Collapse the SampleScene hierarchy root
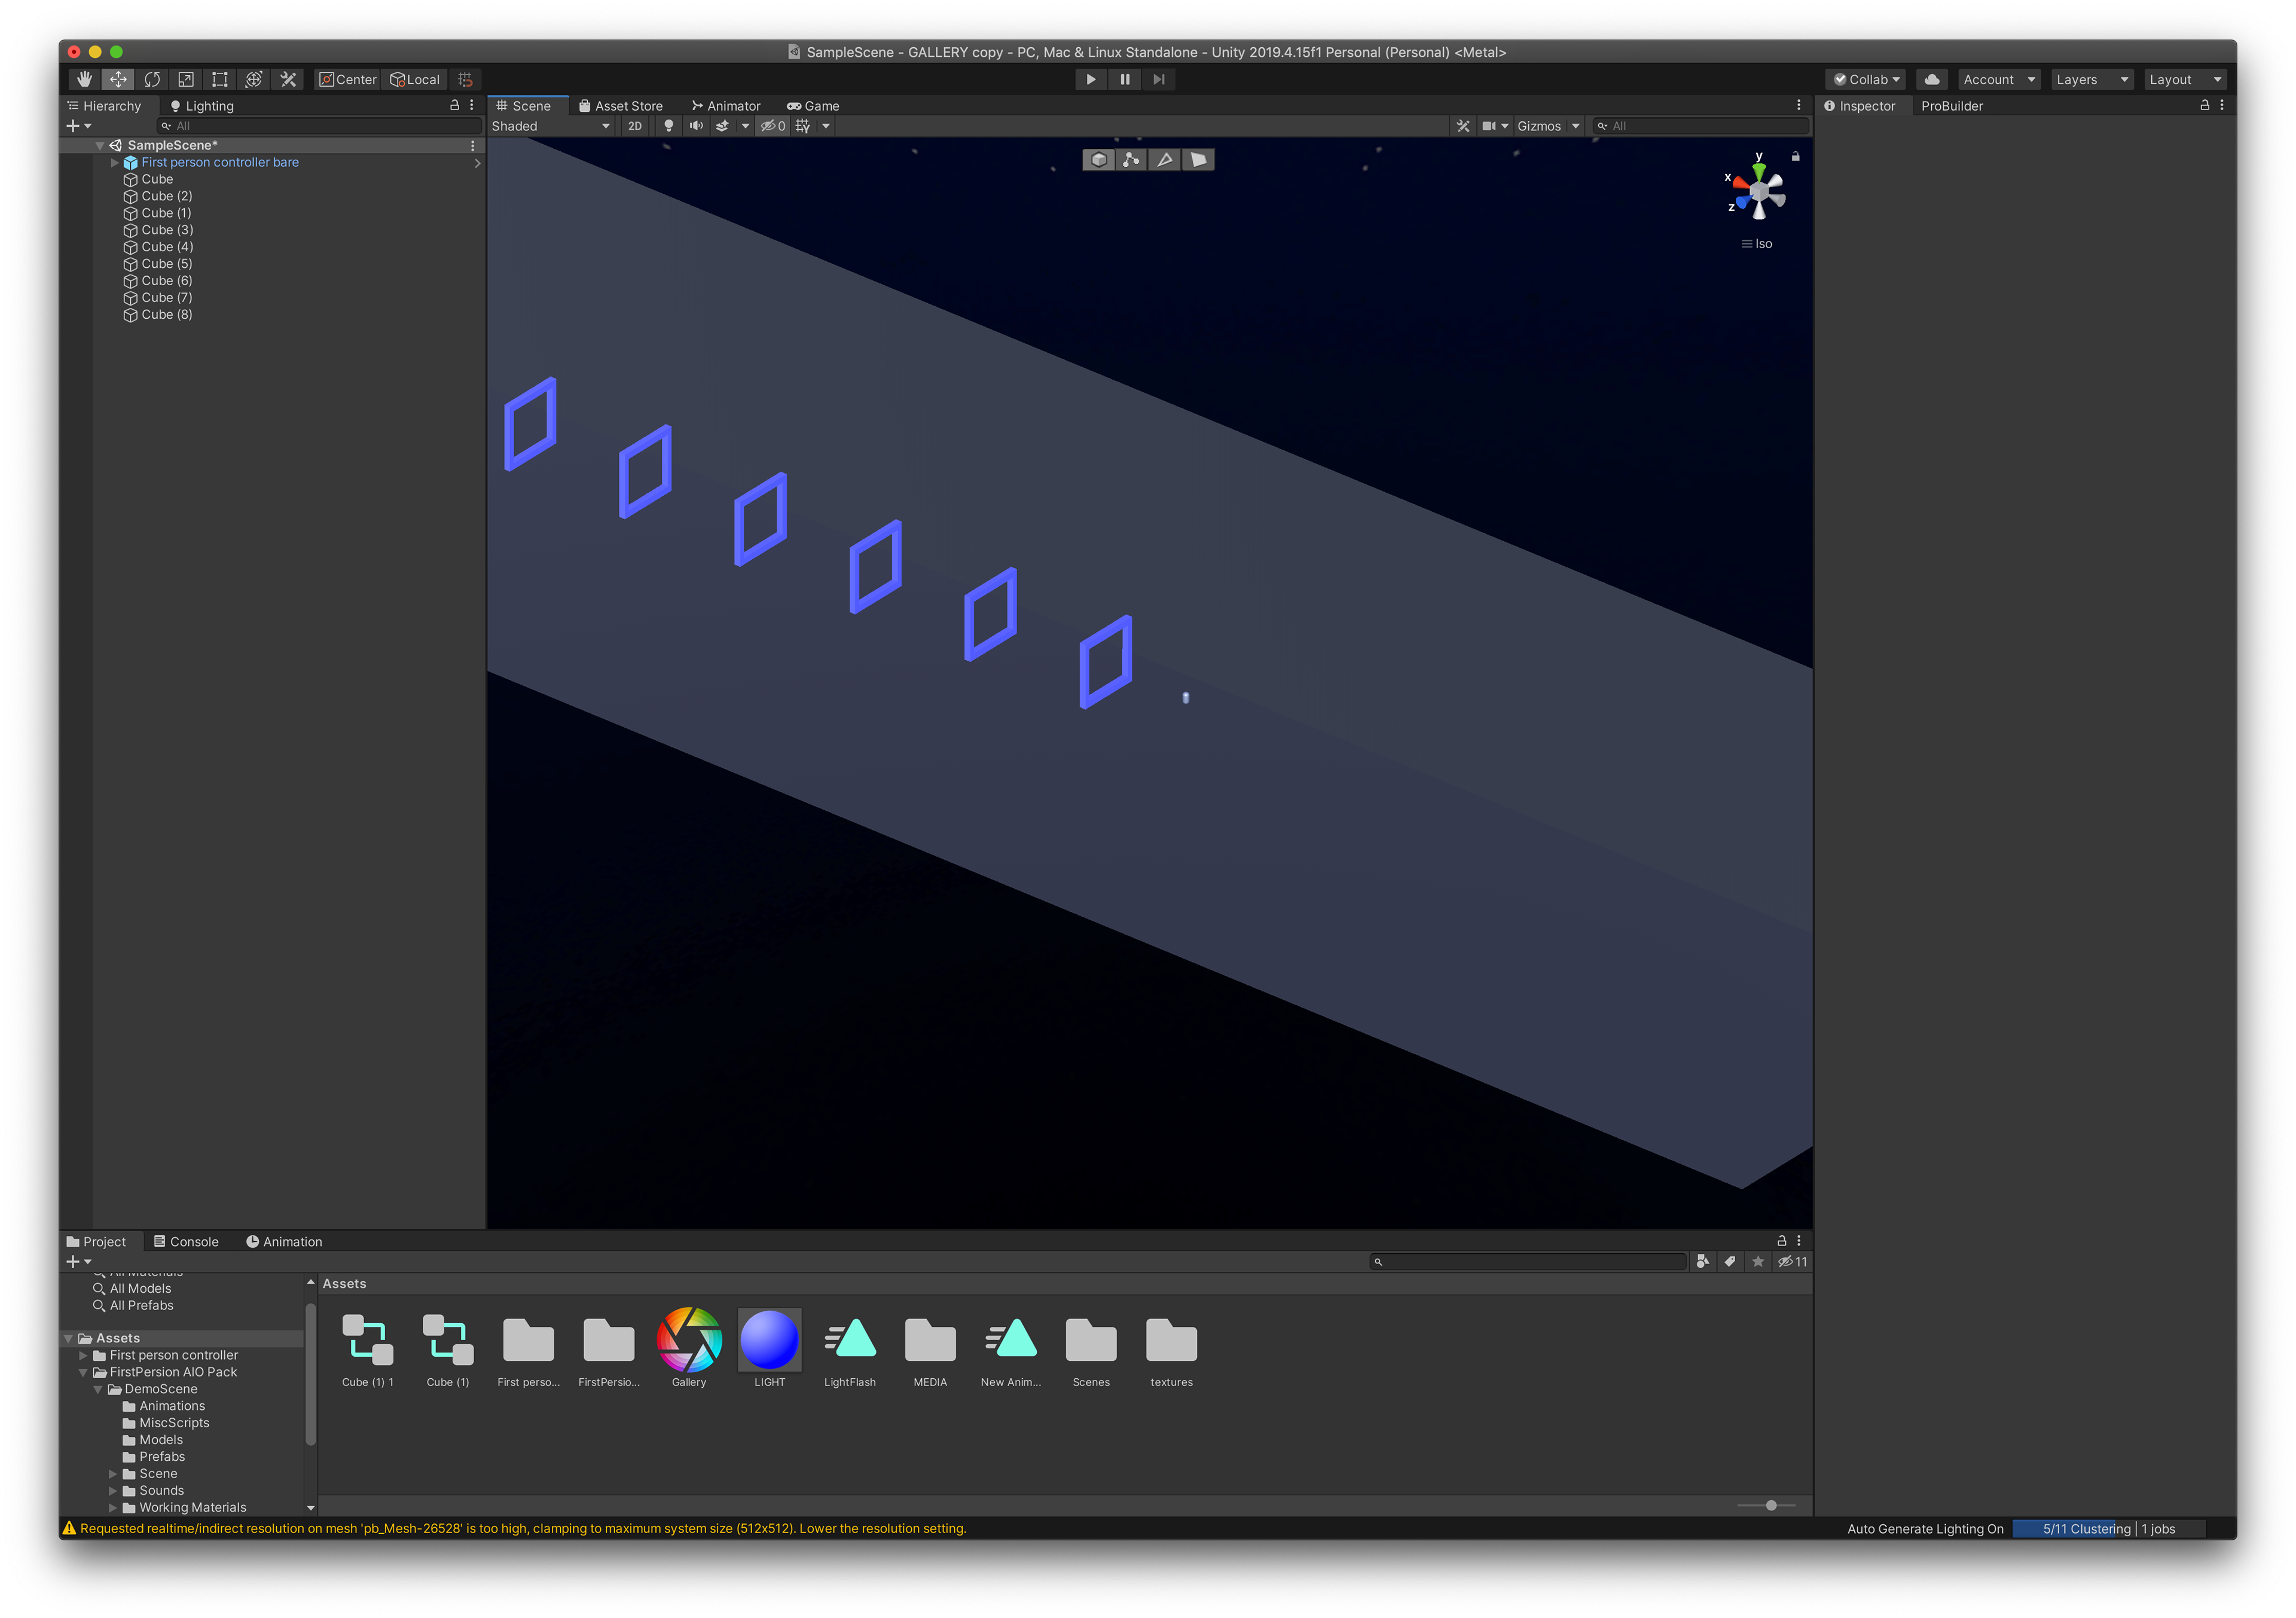This screenshot has width=2296, height=1618. (100, 145)
